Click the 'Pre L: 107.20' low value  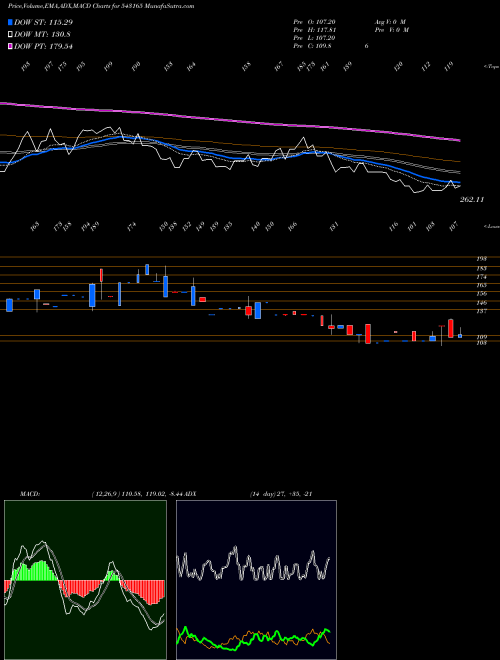pyautogui.click(x=314, y=38)
